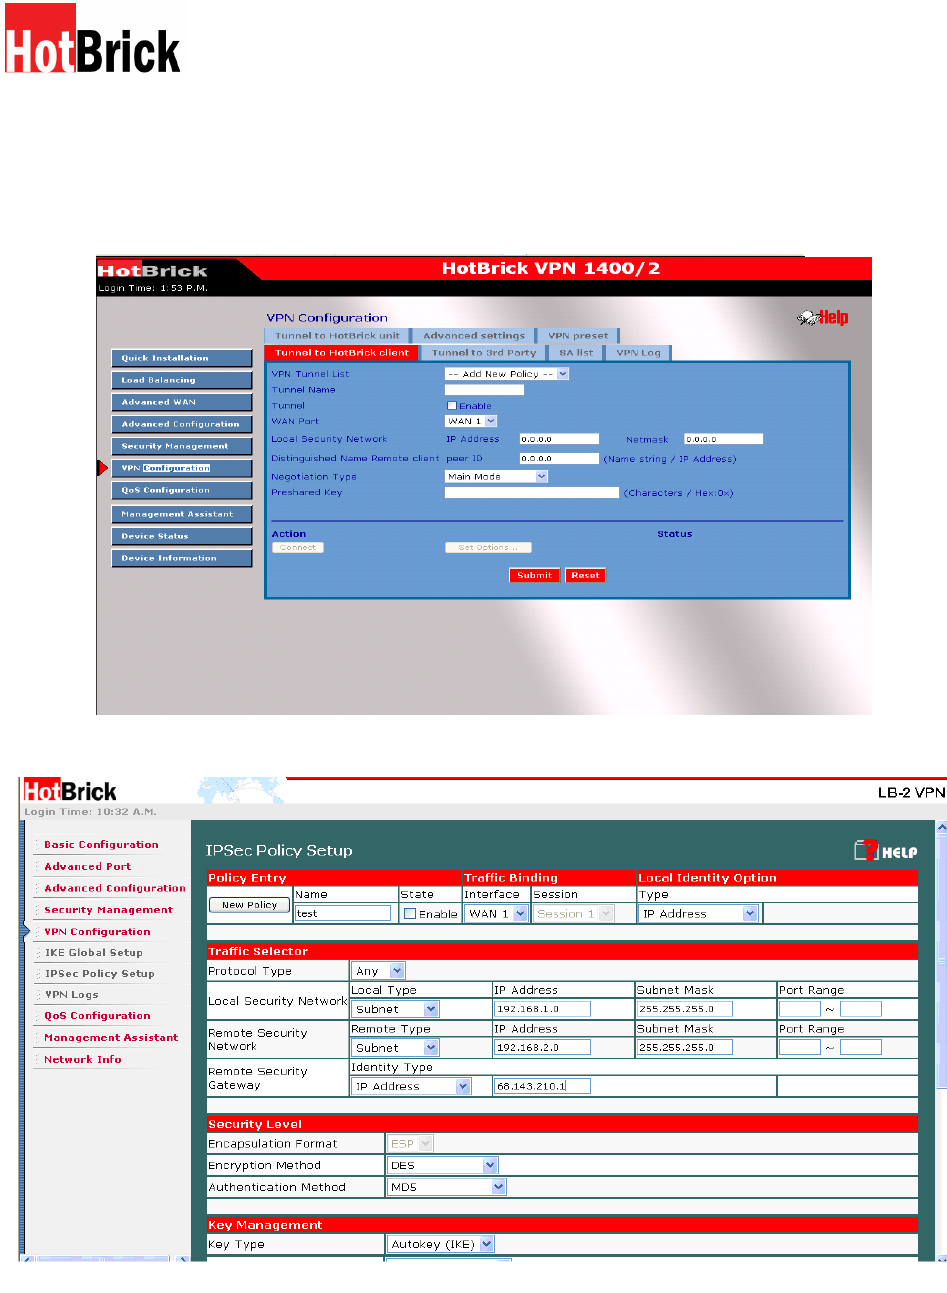Viewport: 947px width, 1293px height.
Task: Open the HELP icon in IPSec Policy Setup
Action: 886,851
